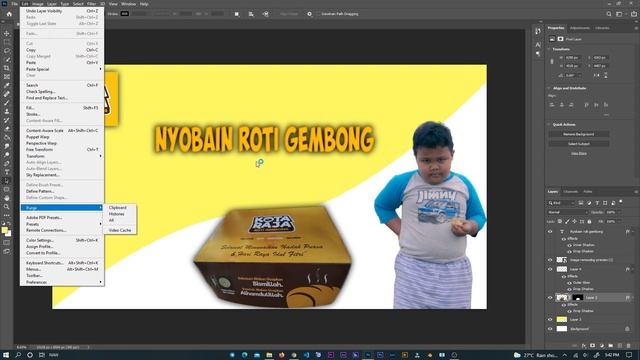Click the Layer 2 mask thumbnail
The height and width of the screenshot is (360, 640).
(x=577, y=298)
